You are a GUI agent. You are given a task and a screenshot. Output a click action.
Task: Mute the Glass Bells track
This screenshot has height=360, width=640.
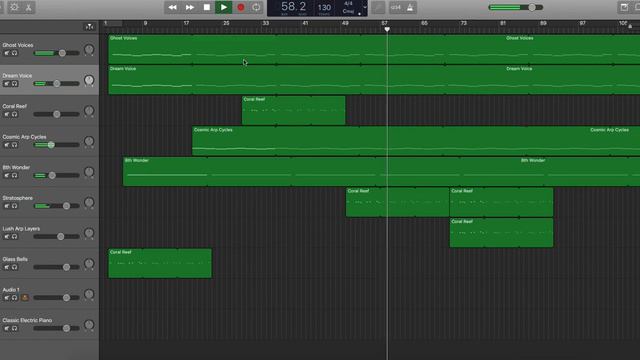(7, 267)
